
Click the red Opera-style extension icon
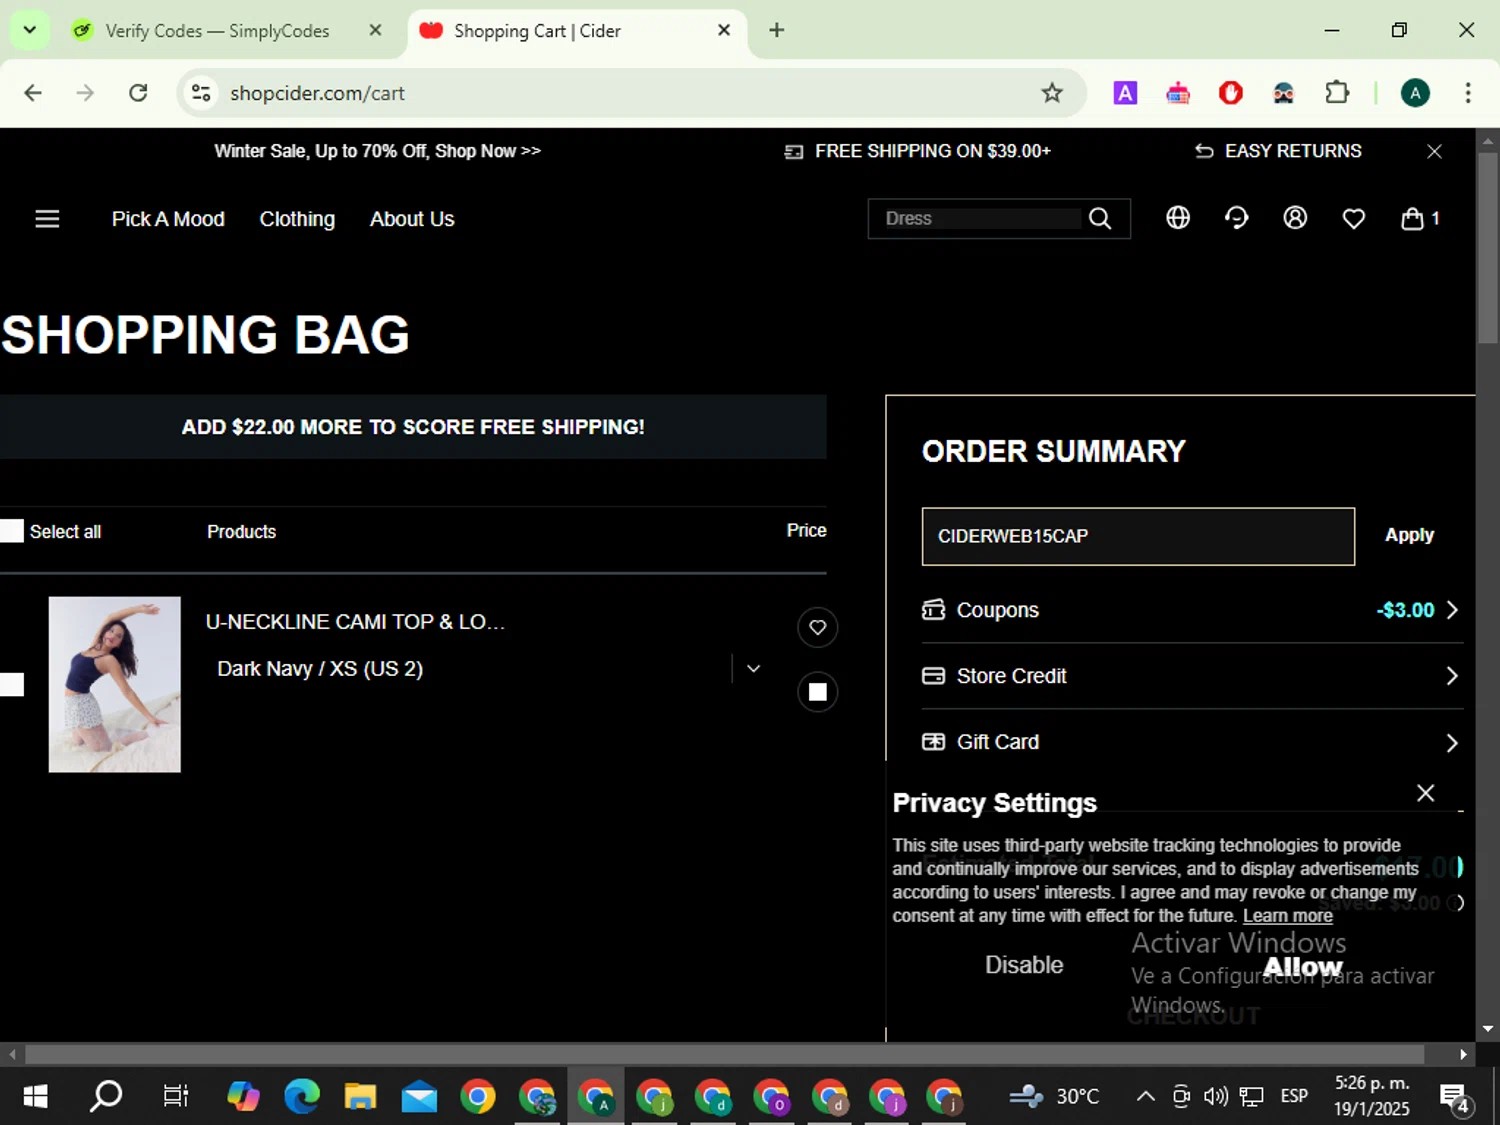click(x=1231, y=93)
